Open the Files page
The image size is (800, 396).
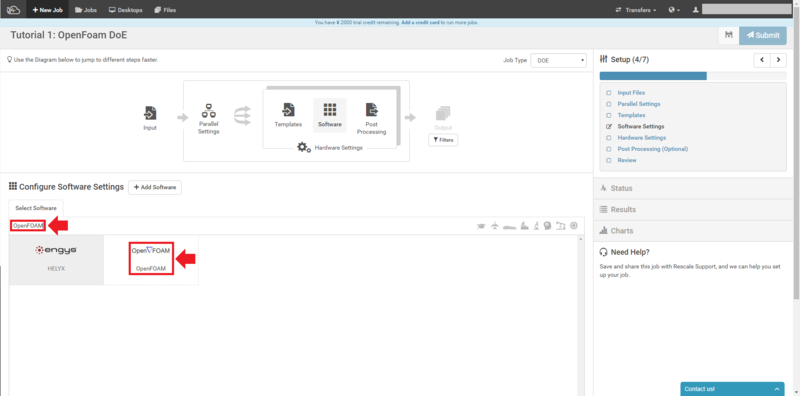pos(165,10)
